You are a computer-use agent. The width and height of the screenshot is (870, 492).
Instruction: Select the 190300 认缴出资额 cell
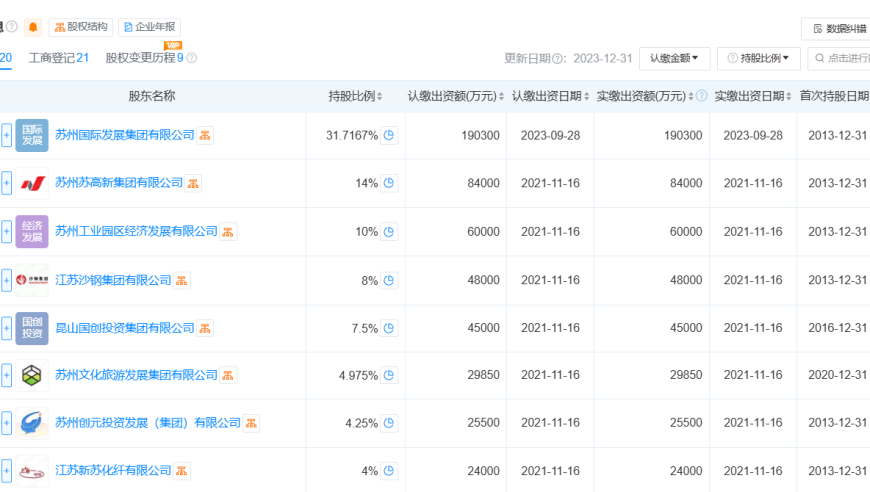click(456, 135)
